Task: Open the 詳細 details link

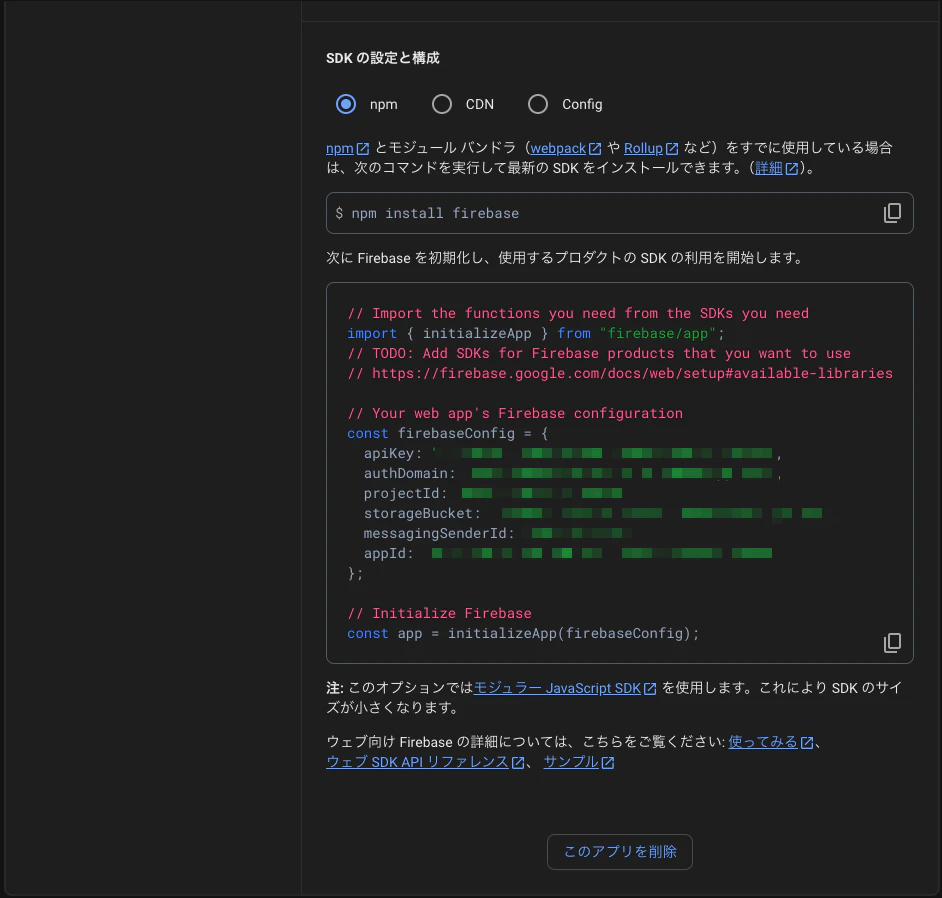Action: point(769,168)
